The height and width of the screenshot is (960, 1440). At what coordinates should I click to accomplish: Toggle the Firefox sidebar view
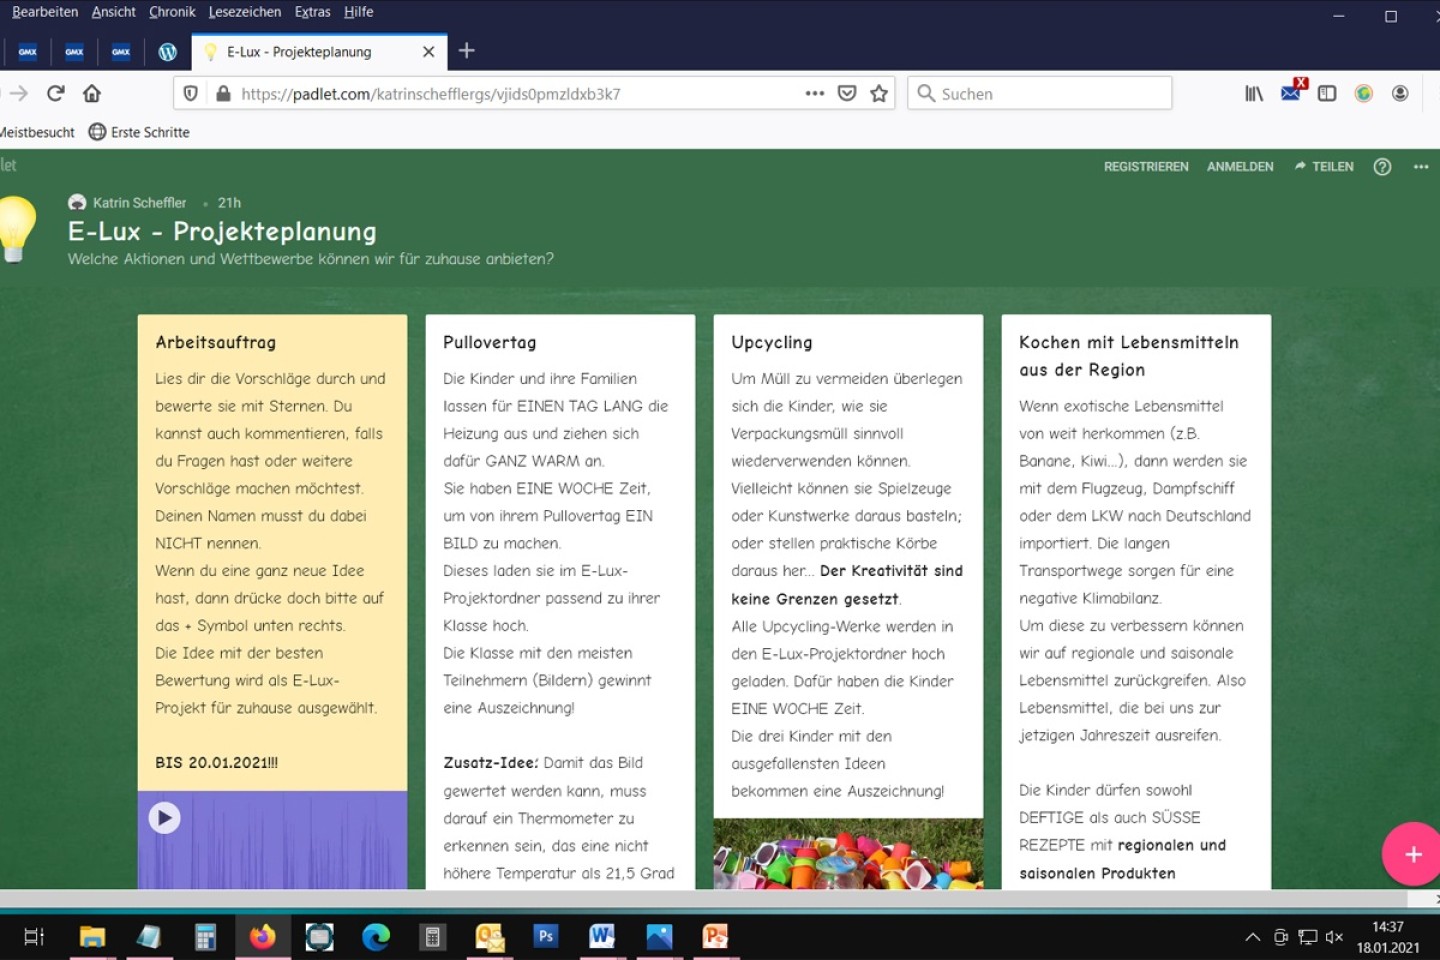(x=1327, y=94)
